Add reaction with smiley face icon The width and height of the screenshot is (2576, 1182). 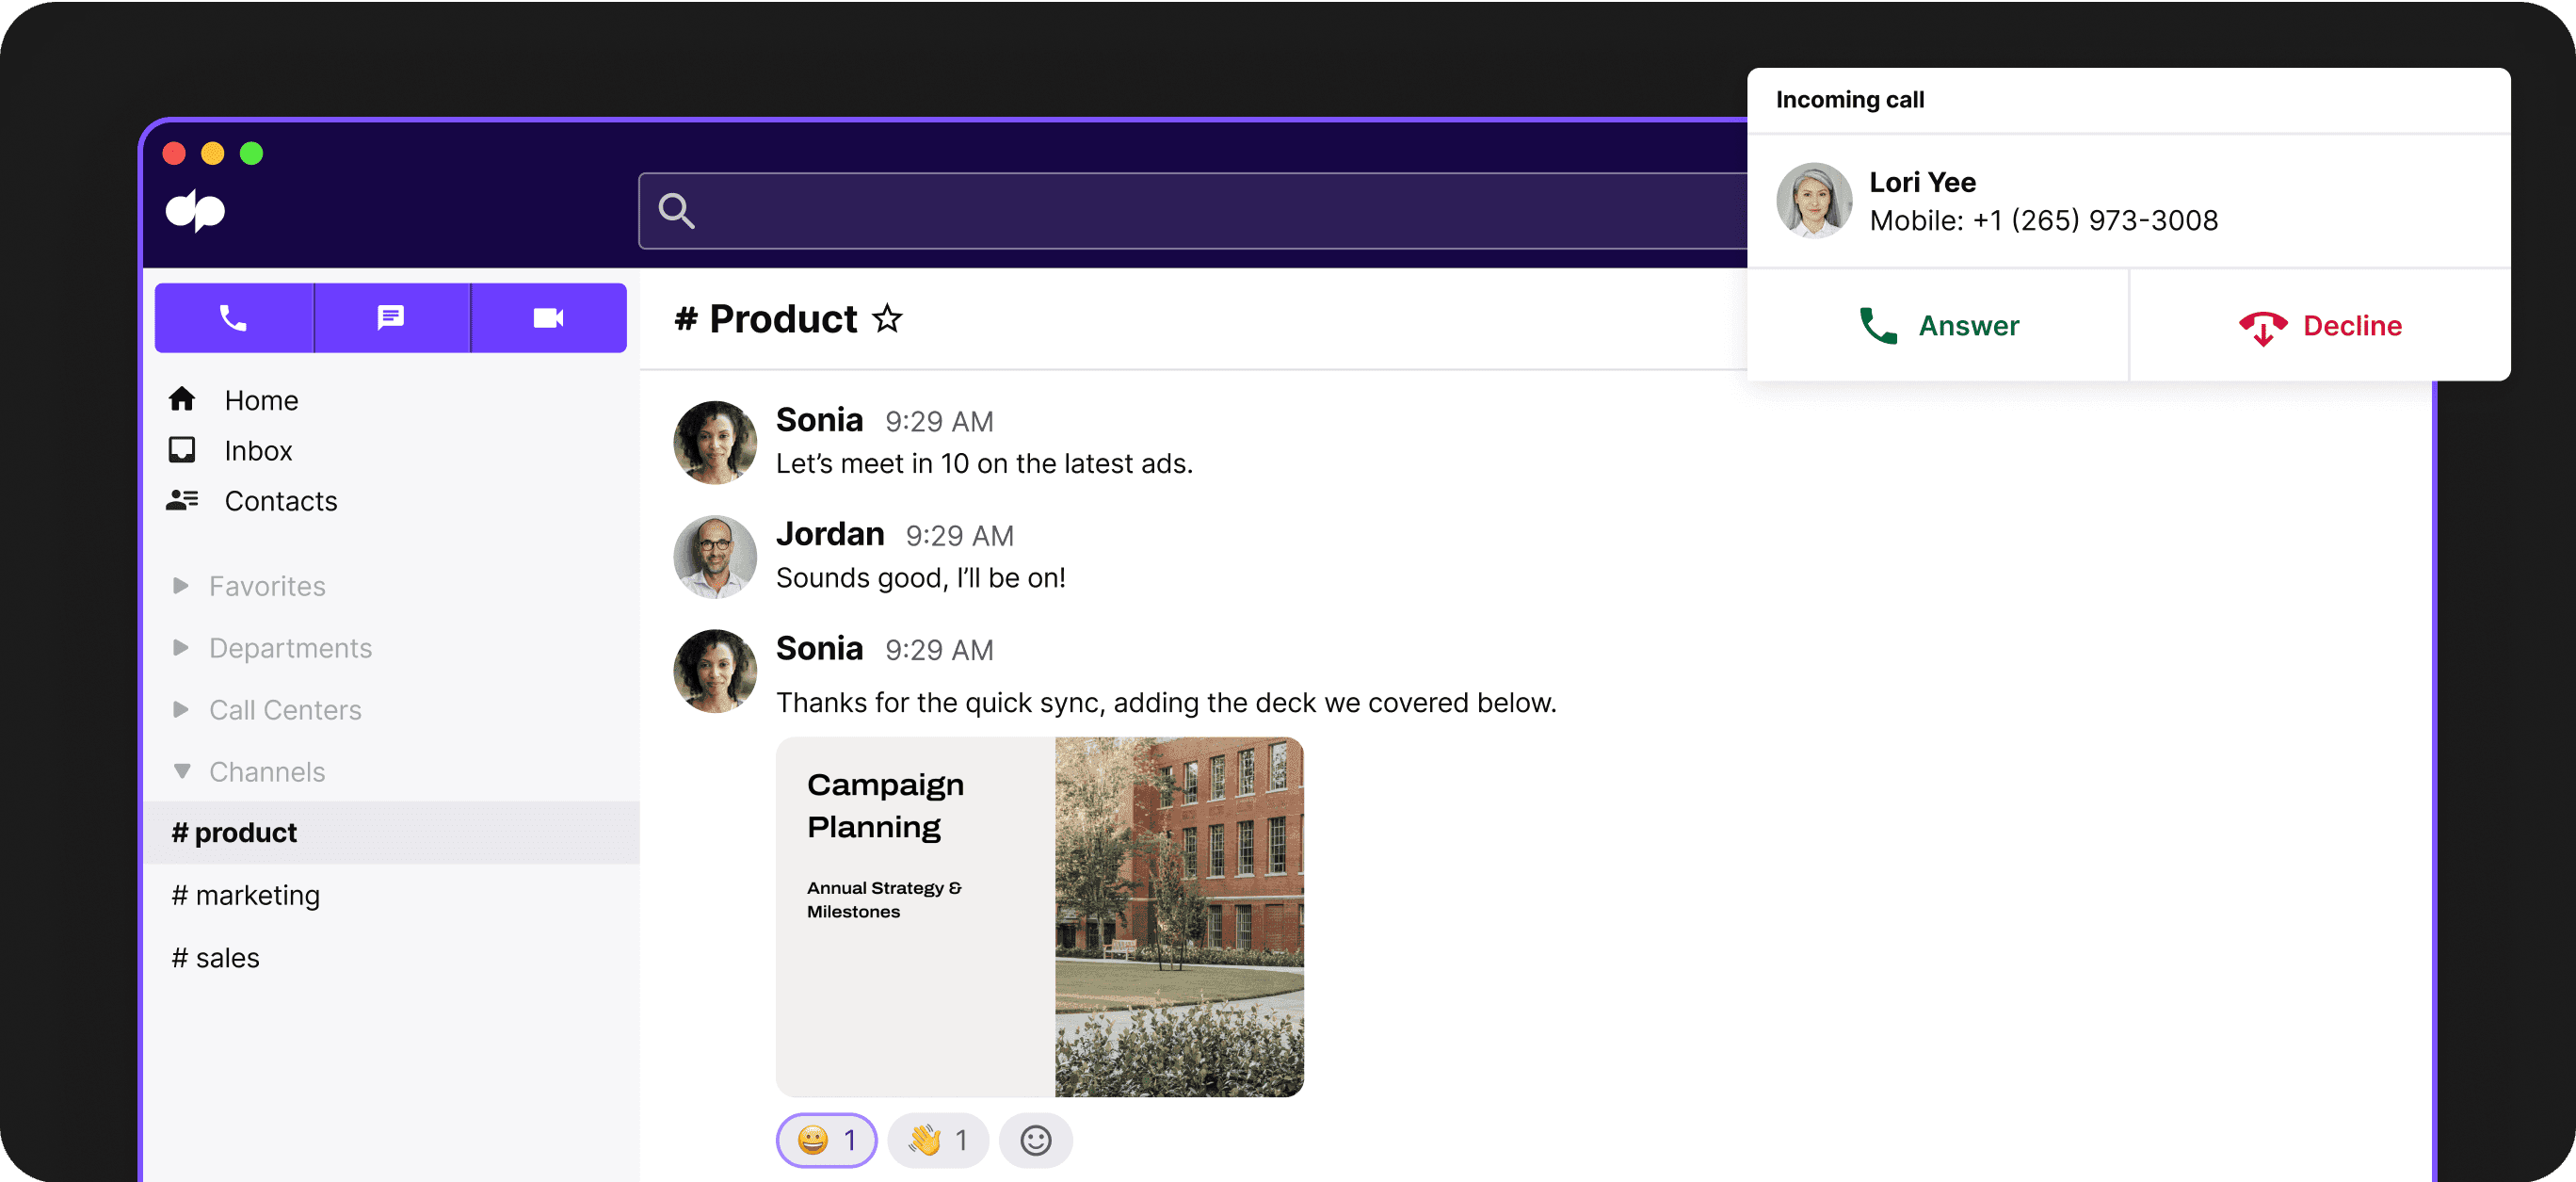click(1035, 1140)
